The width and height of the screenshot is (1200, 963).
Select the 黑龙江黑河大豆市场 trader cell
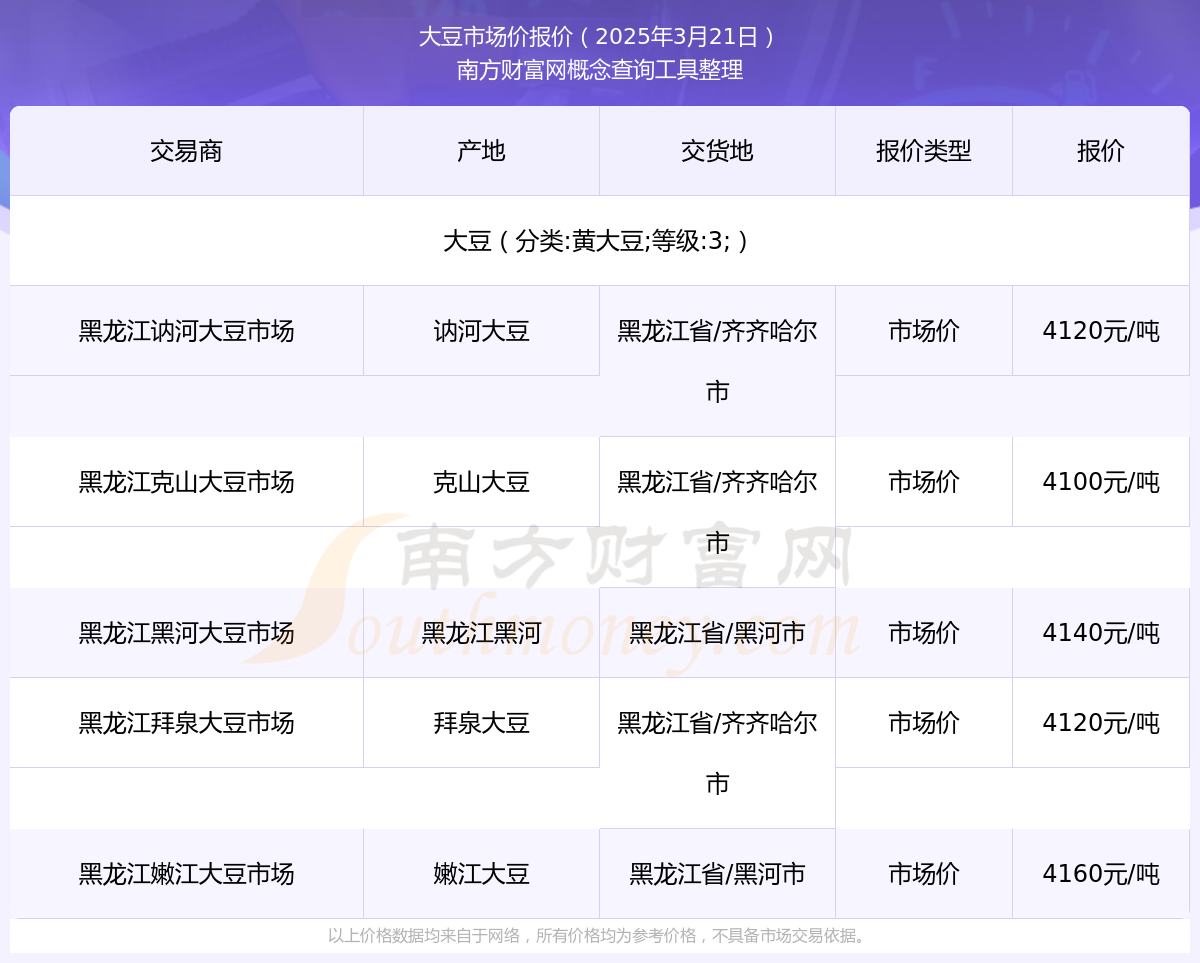[x=187, y=633]
